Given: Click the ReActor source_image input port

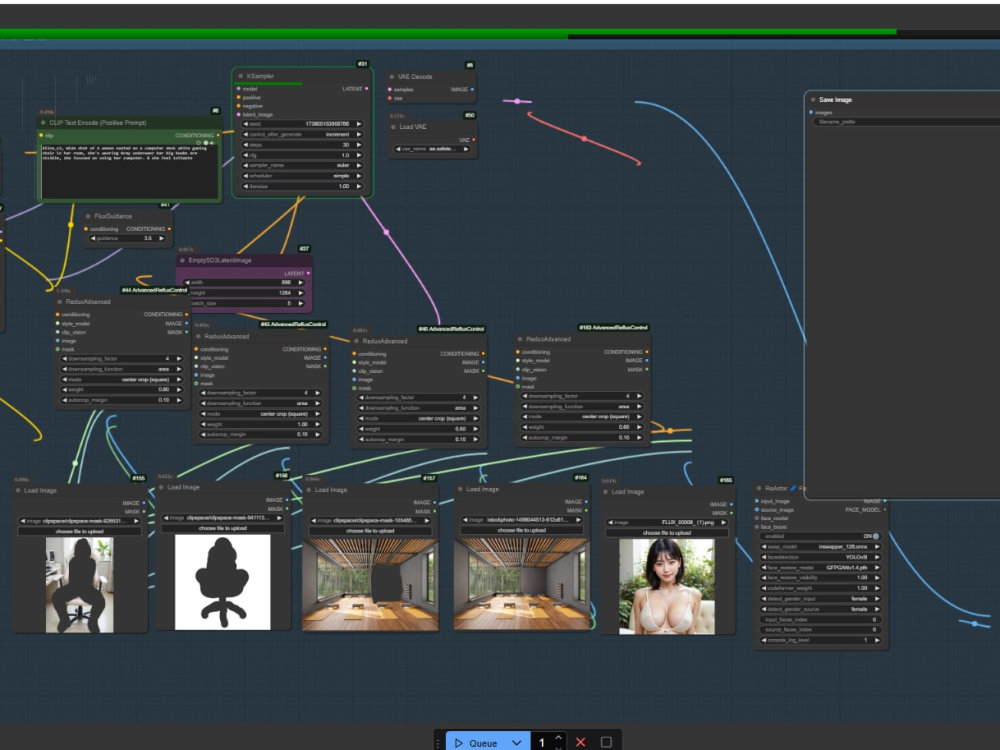Looking at the screenshot, I should tap(757, 510).
